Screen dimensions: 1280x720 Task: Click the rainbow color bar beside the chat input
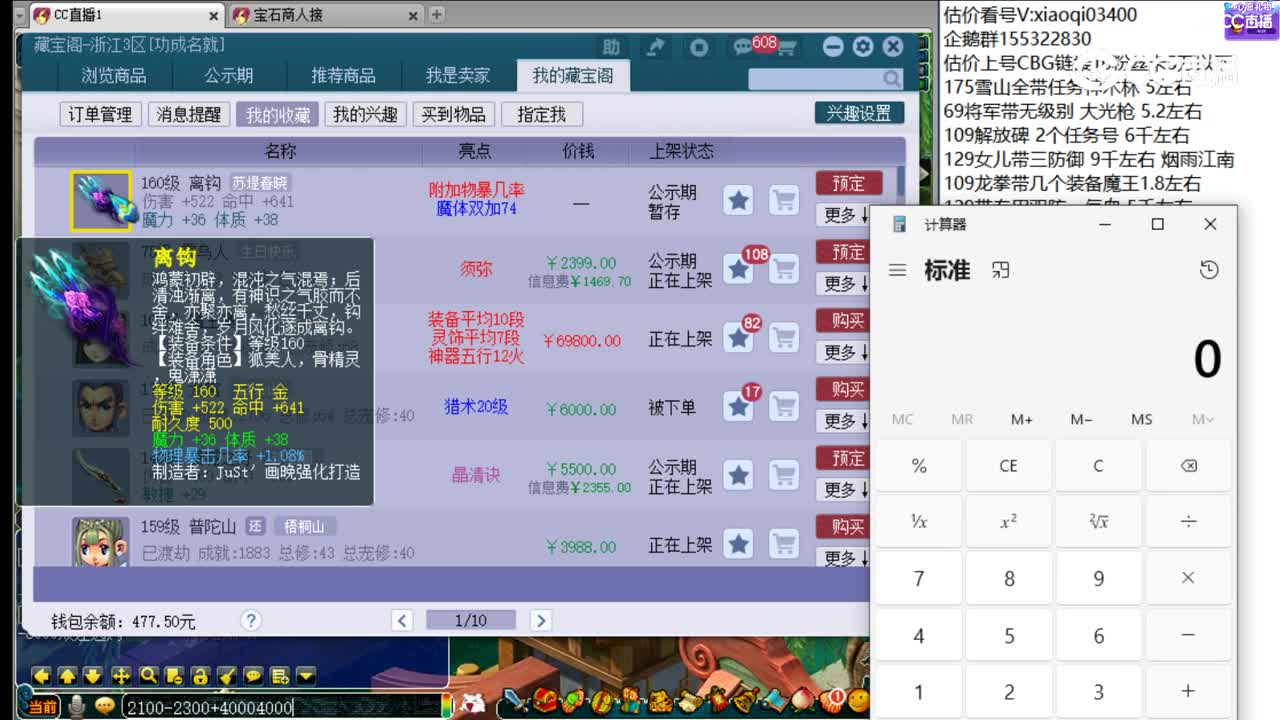click(446, 706)
